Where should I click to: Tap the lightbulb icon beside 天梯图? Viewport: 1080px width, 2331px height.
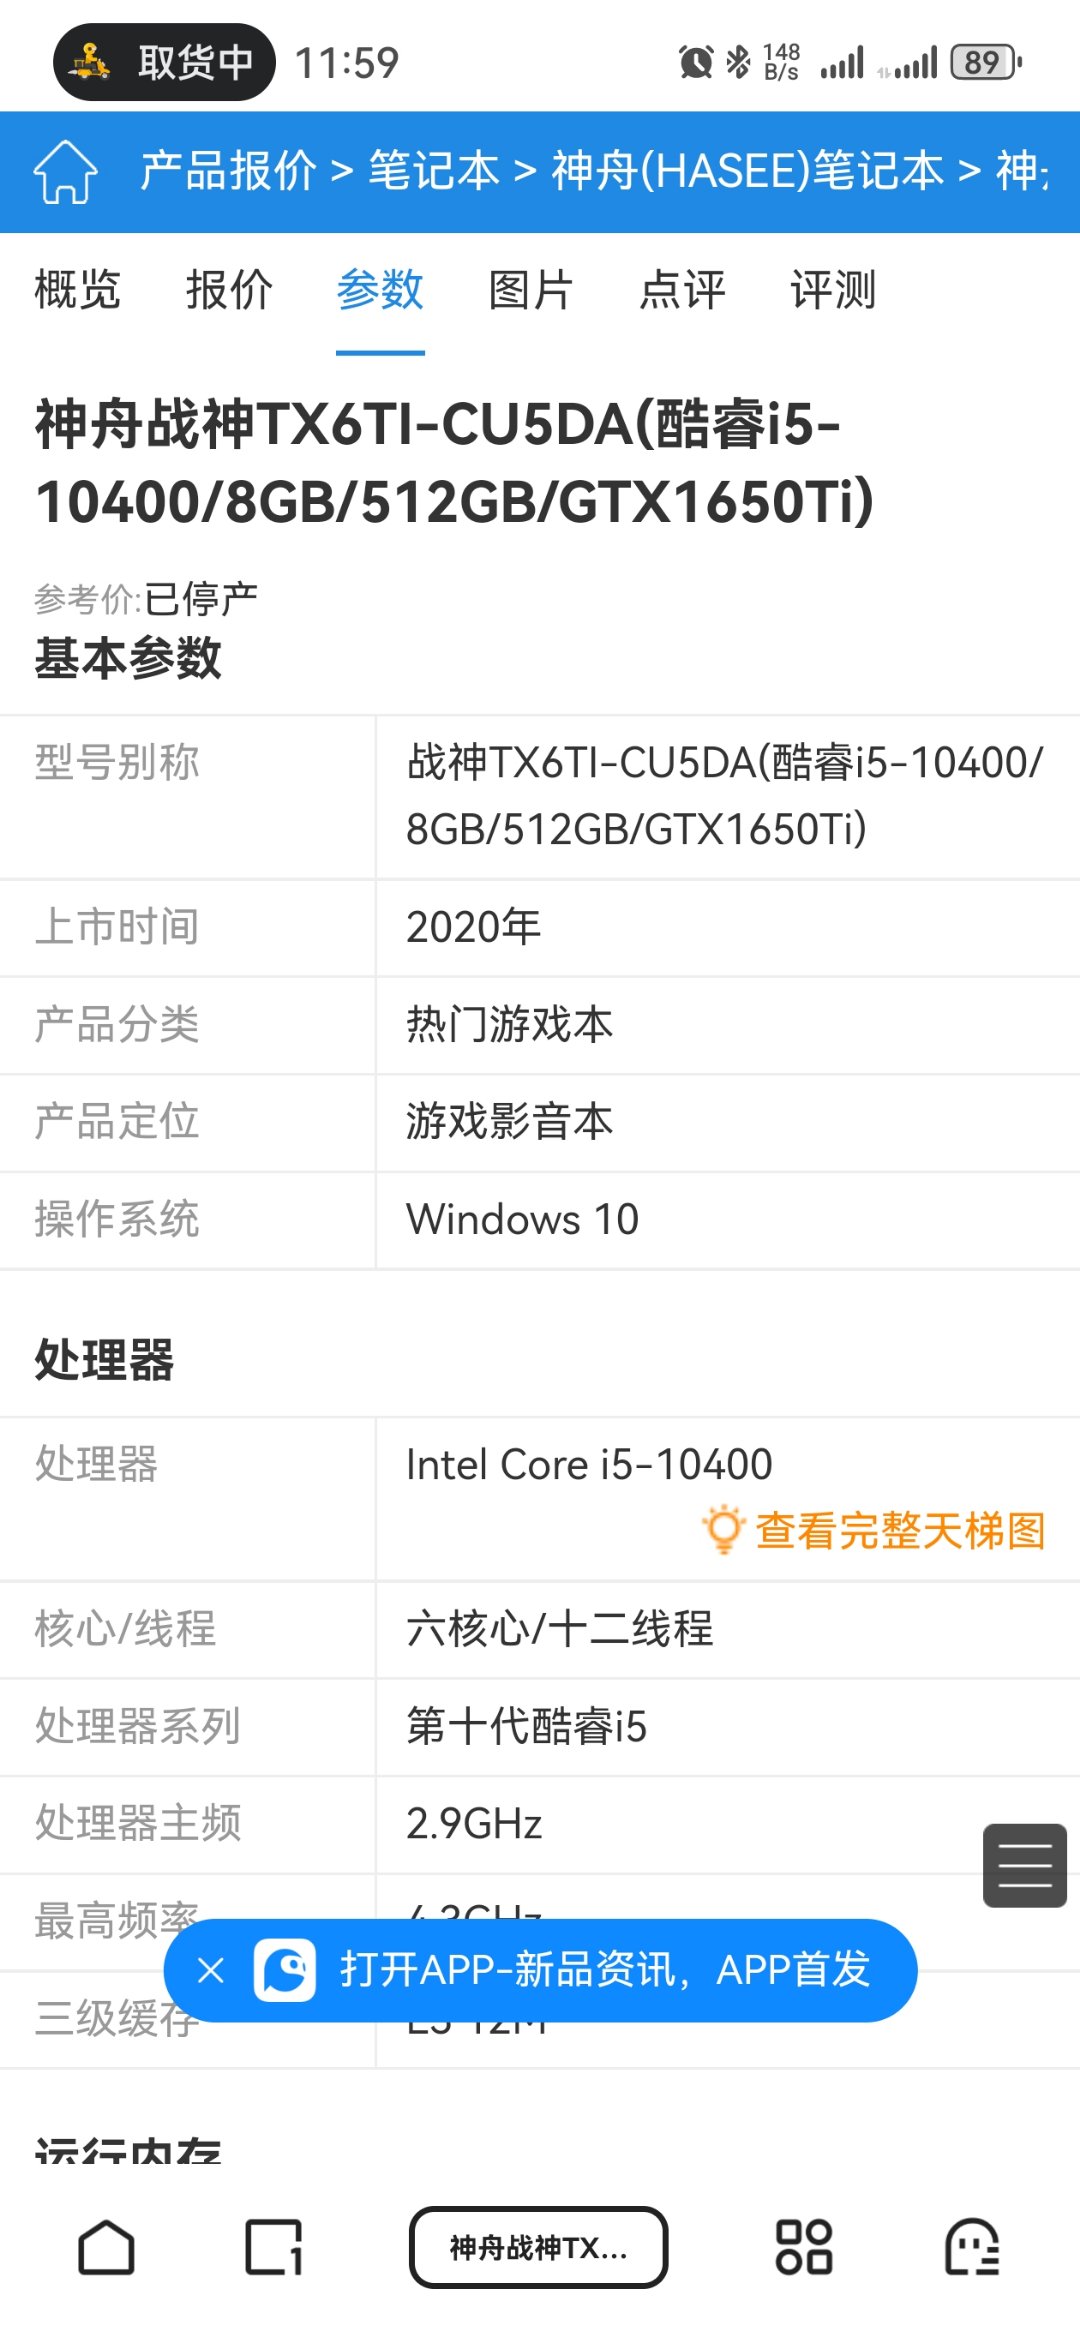pyautogui.click(x=723, y=1529)
